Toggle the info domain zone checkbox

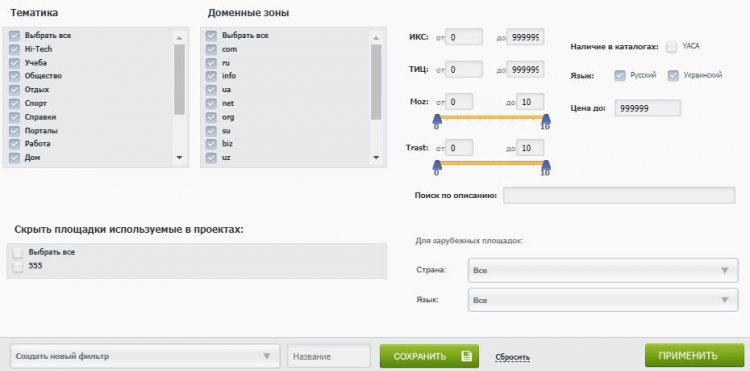click(211, 76)
